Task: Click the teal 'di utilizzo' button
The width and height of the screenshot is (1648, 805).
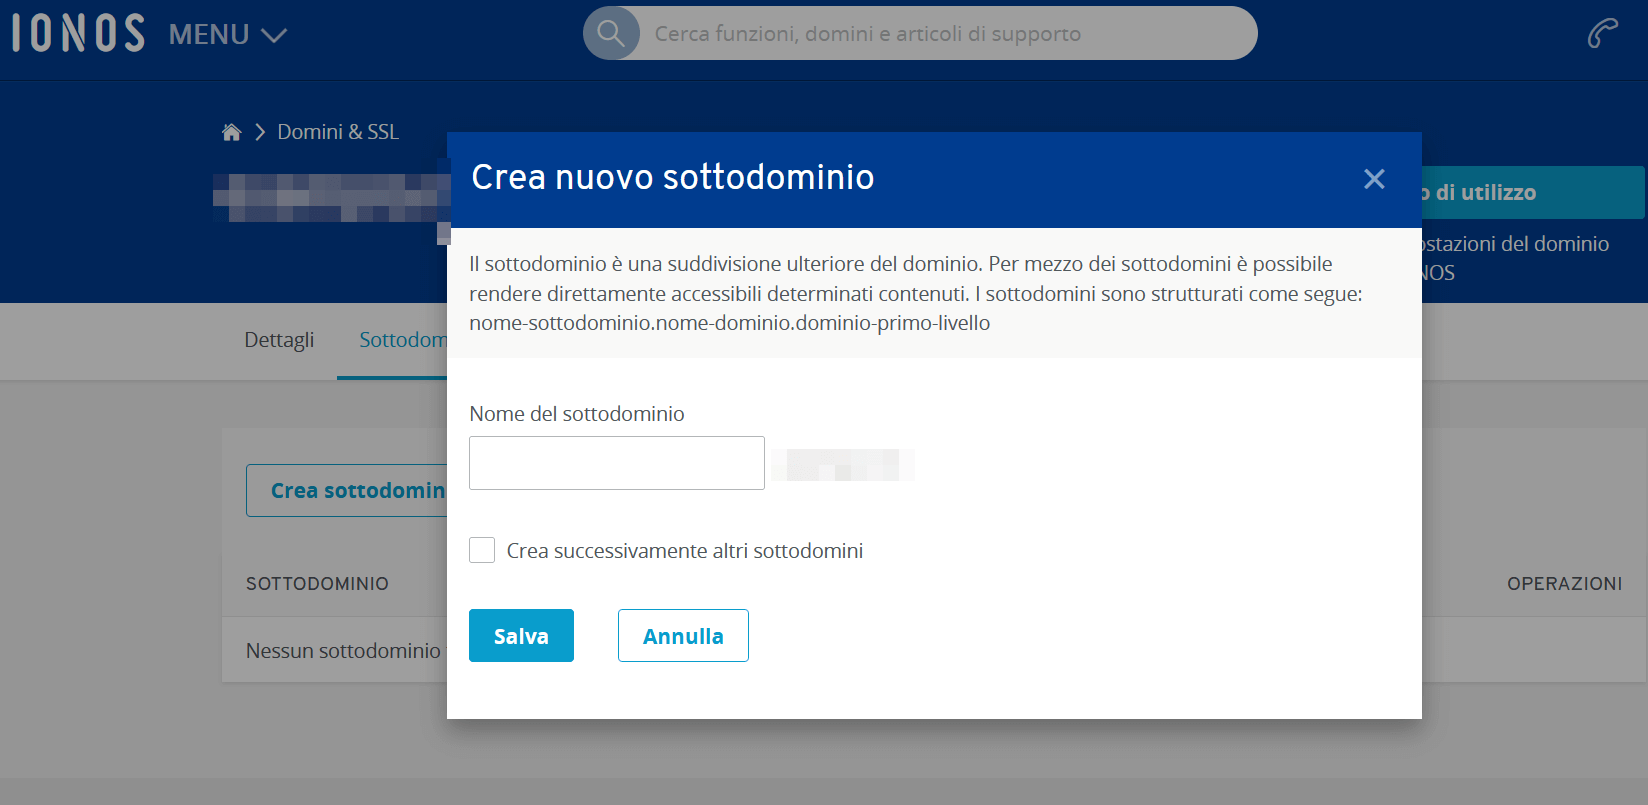Action: point(1532,192)
